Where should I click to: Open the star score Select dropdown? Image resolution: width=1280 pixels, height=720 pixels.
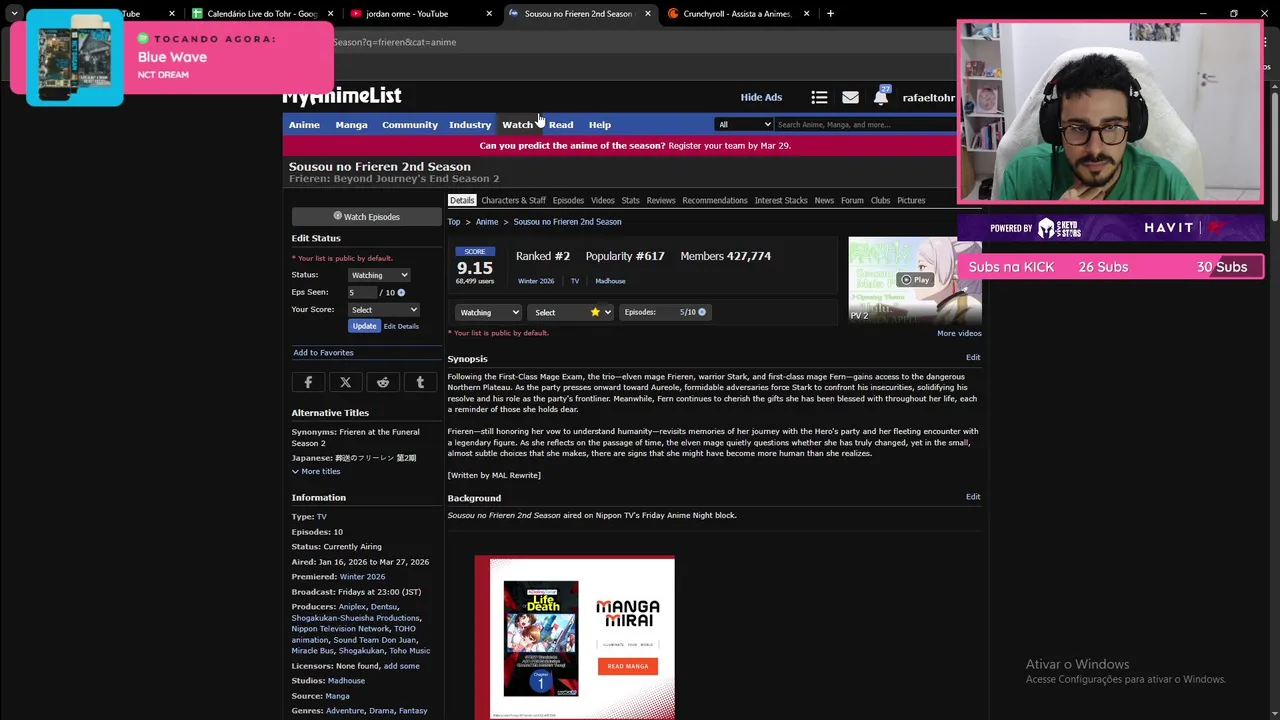pos(570,312)
